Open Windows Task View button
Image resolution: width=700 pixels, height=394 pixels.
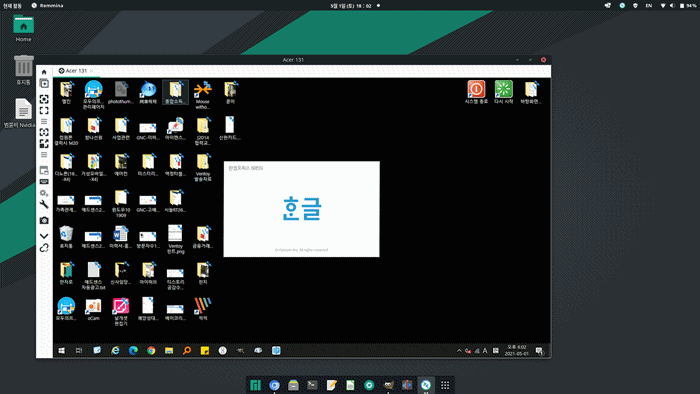(79, 351)
